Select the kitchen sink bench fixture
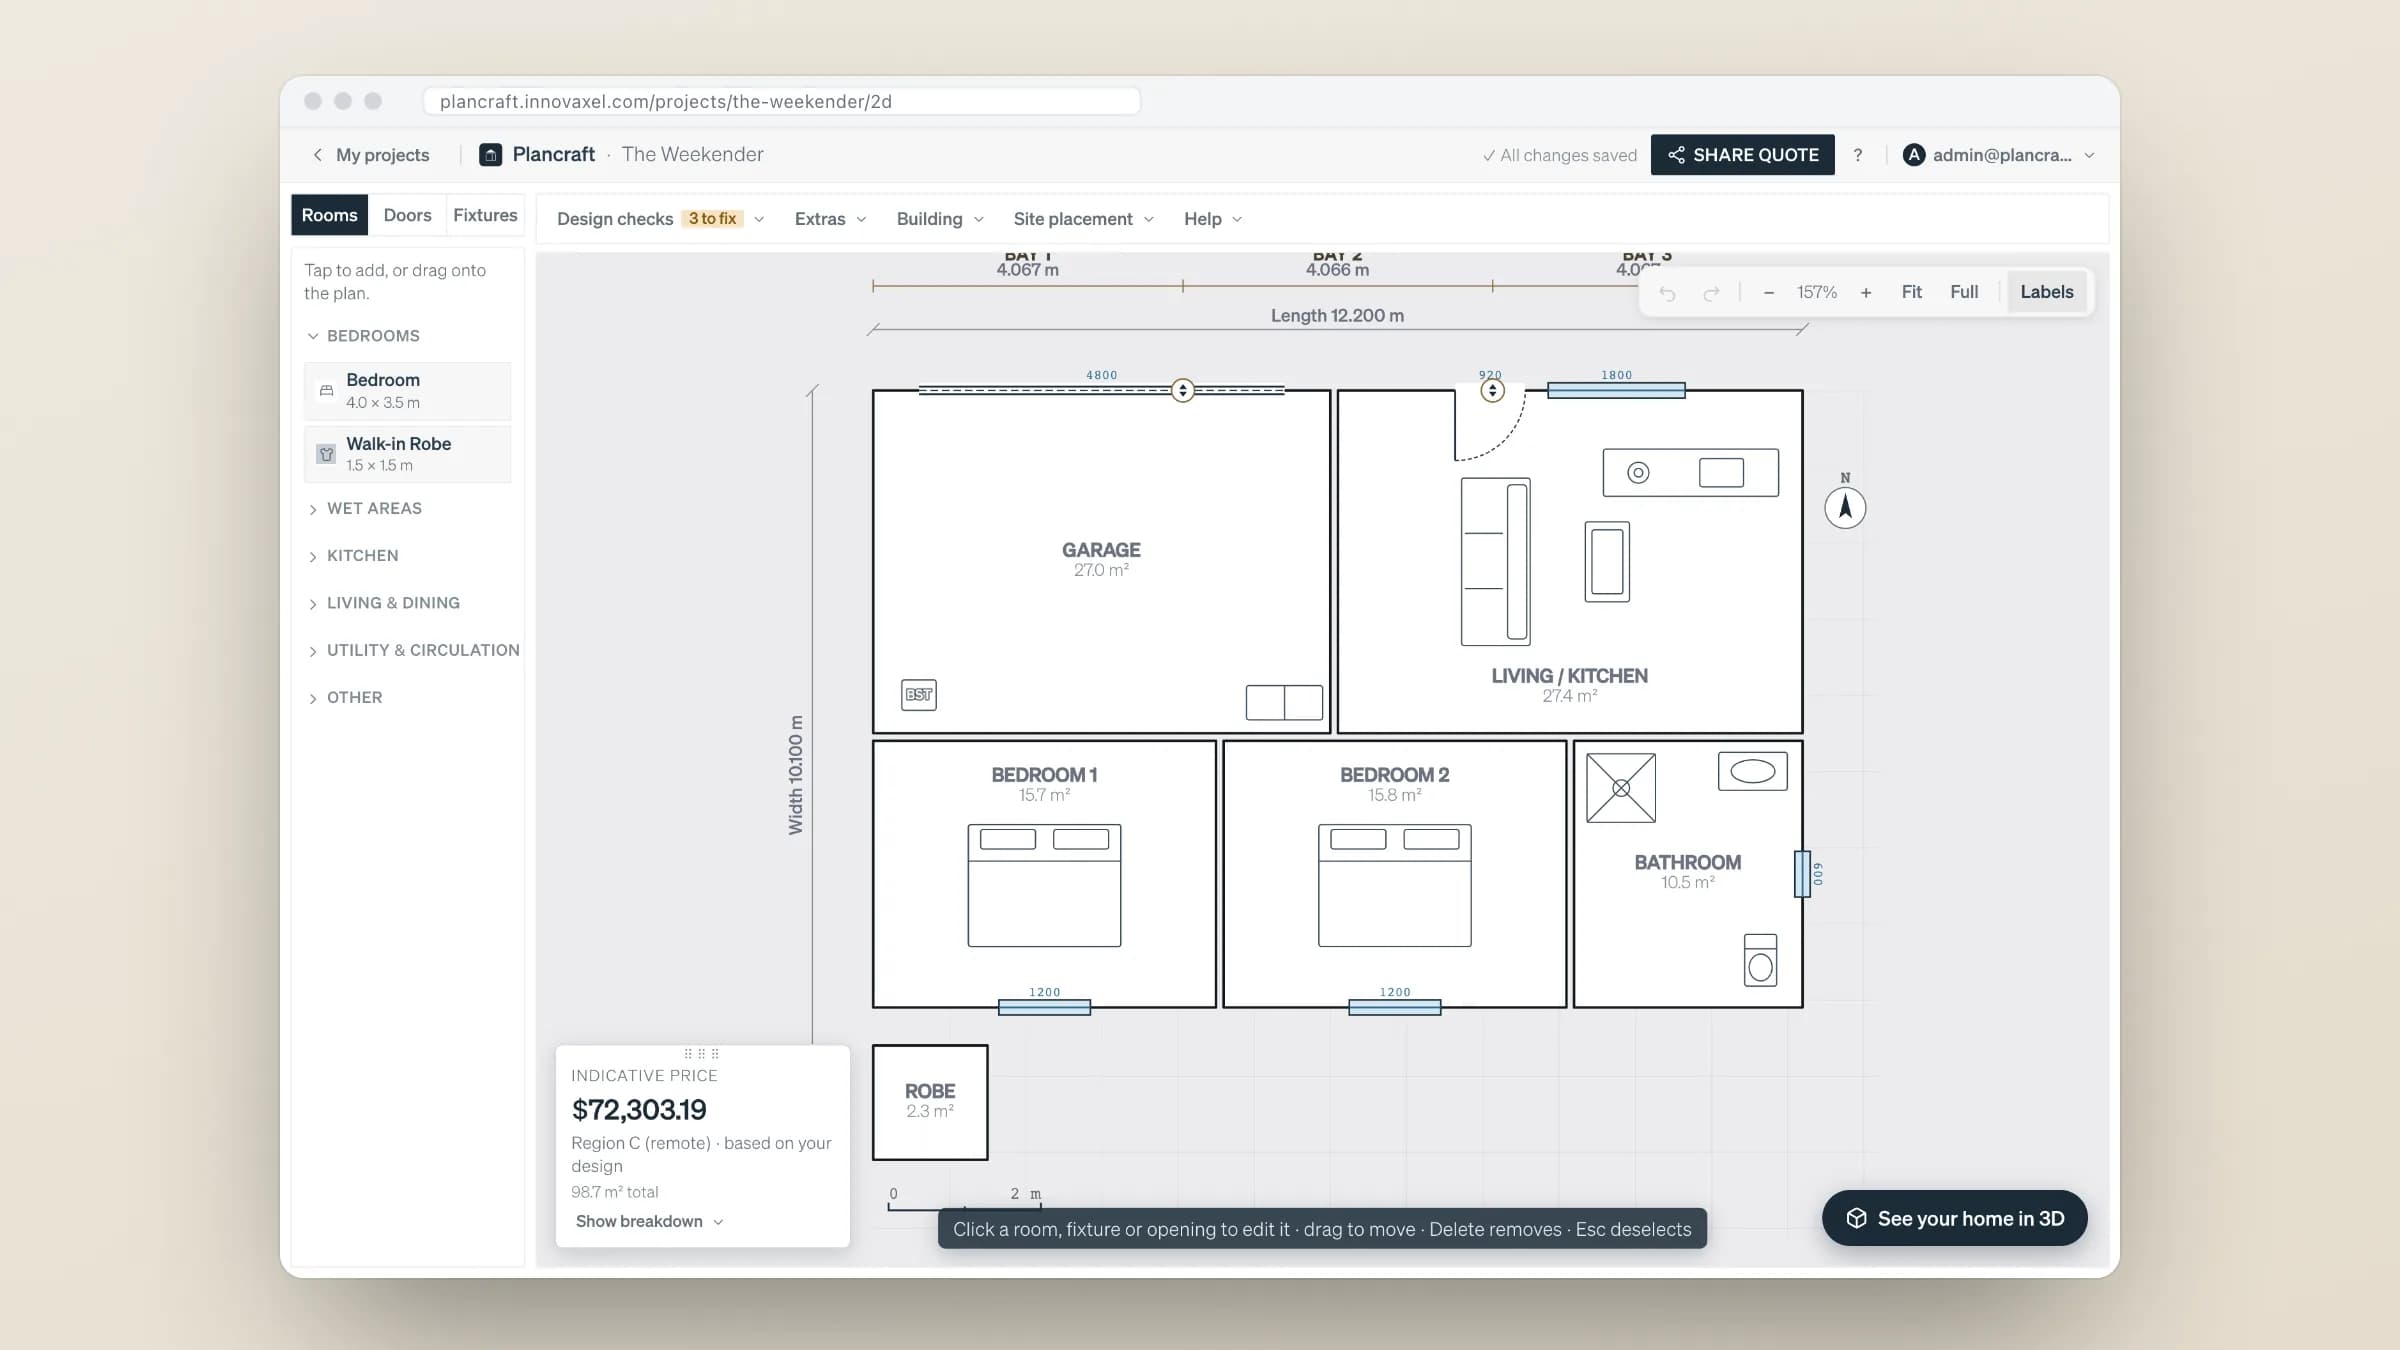The width and height of the screenshot is (2400, 1350). pyautogui.click(x=1691, y=473)
